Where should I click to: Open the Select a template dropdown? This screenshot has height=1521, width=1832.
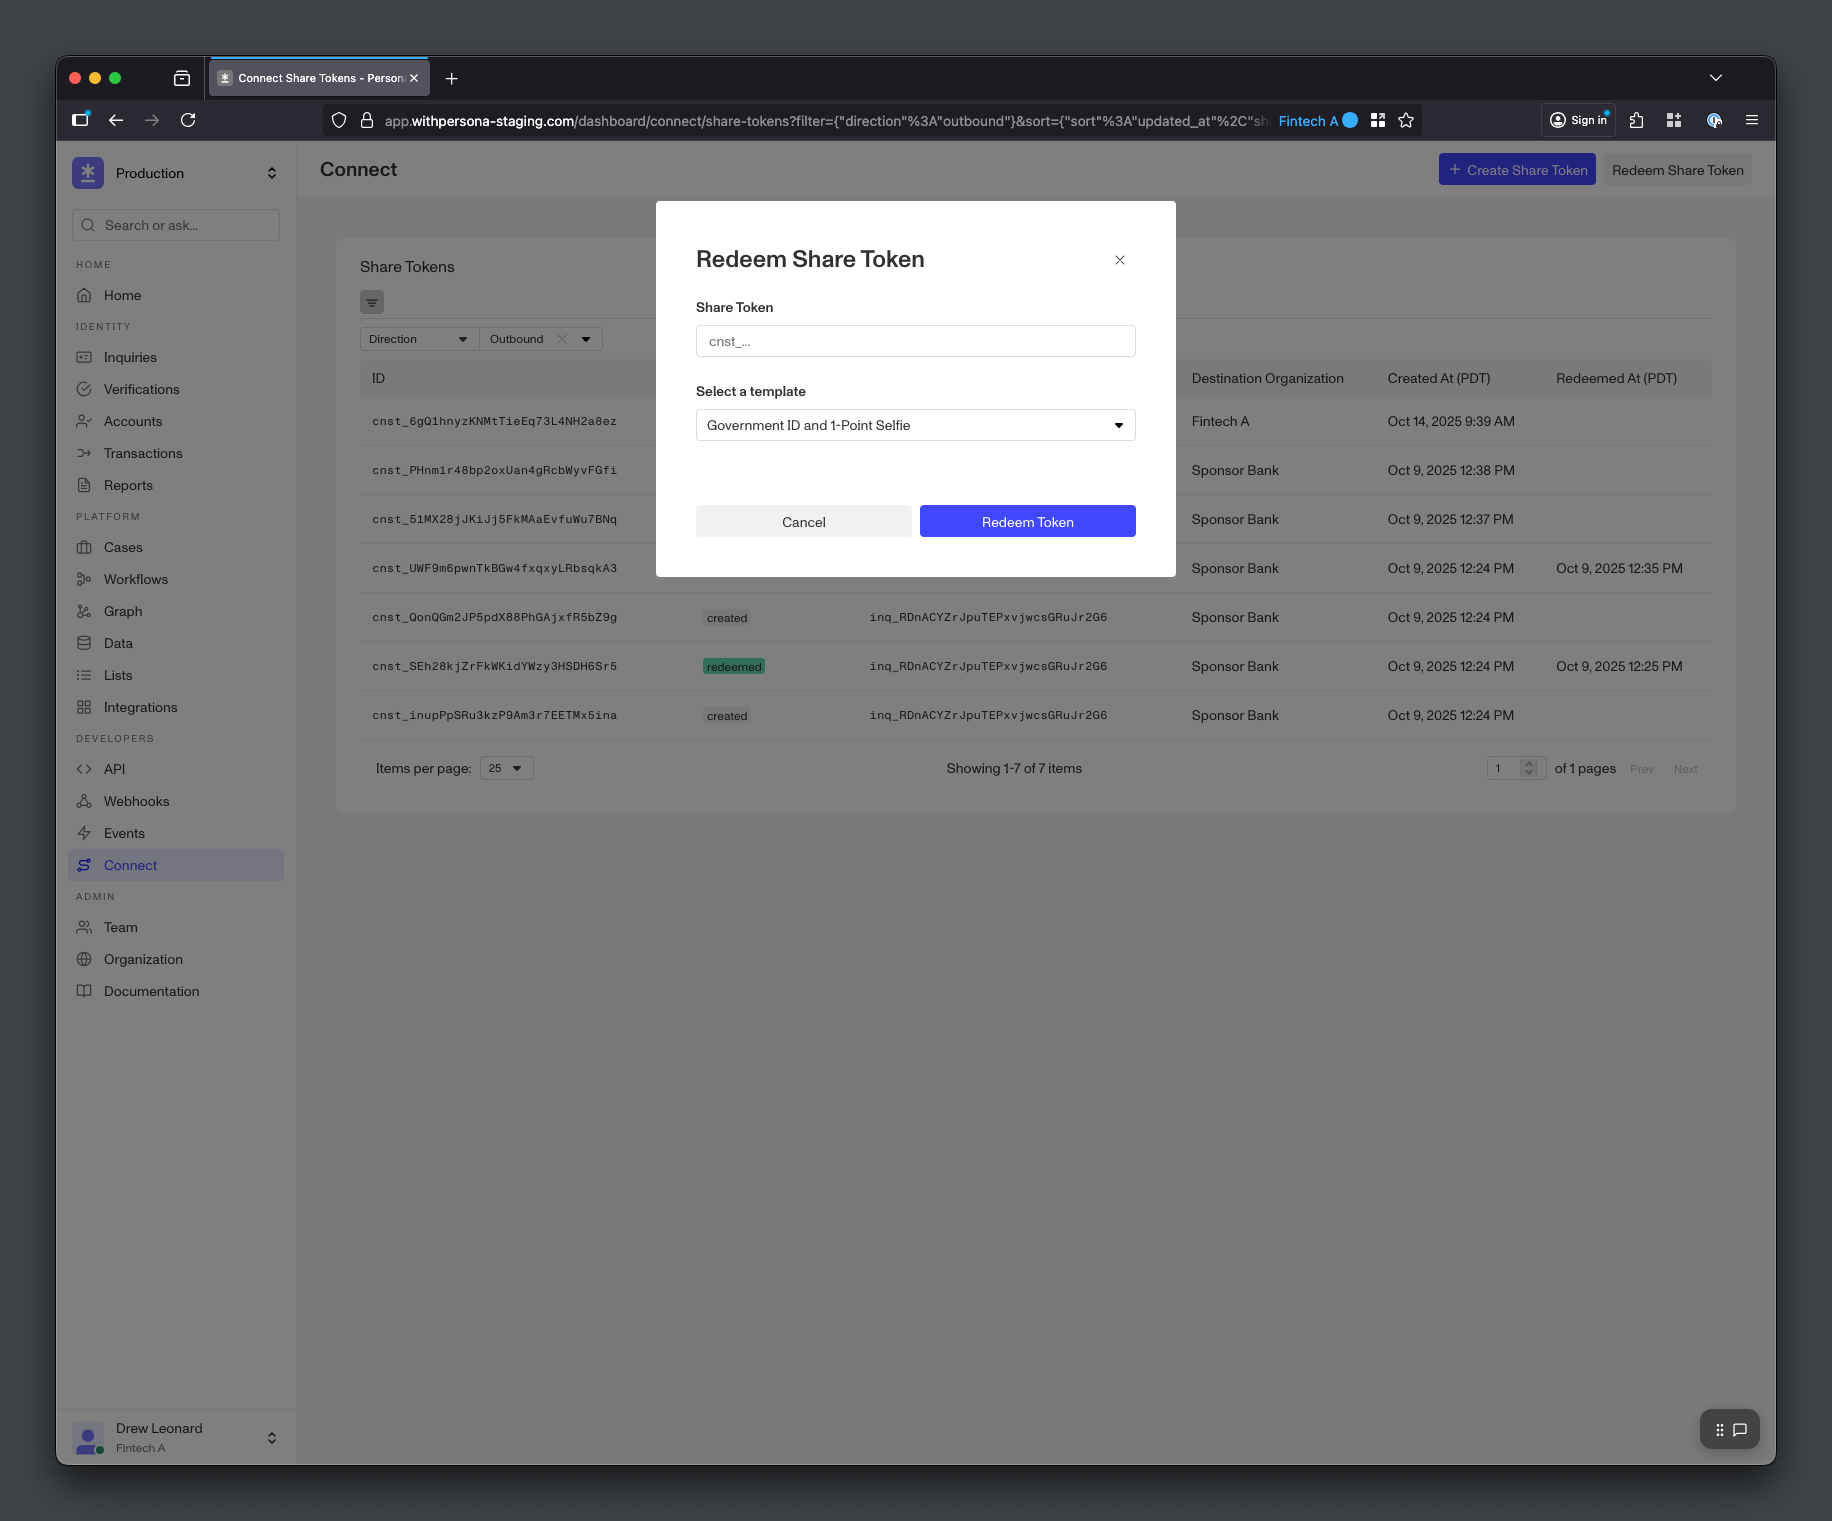[914, 425]
